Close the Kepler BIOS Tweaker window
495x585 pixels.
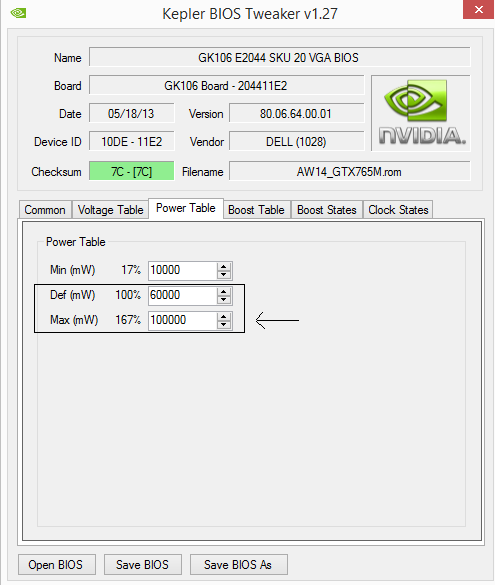click(x=479, y=10)
